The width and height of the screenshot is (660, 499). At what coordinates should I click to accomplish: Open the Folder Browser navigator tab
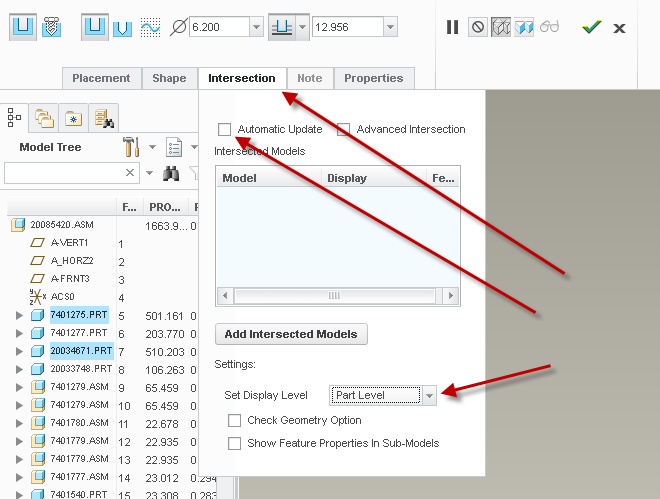tap(44, 118)
